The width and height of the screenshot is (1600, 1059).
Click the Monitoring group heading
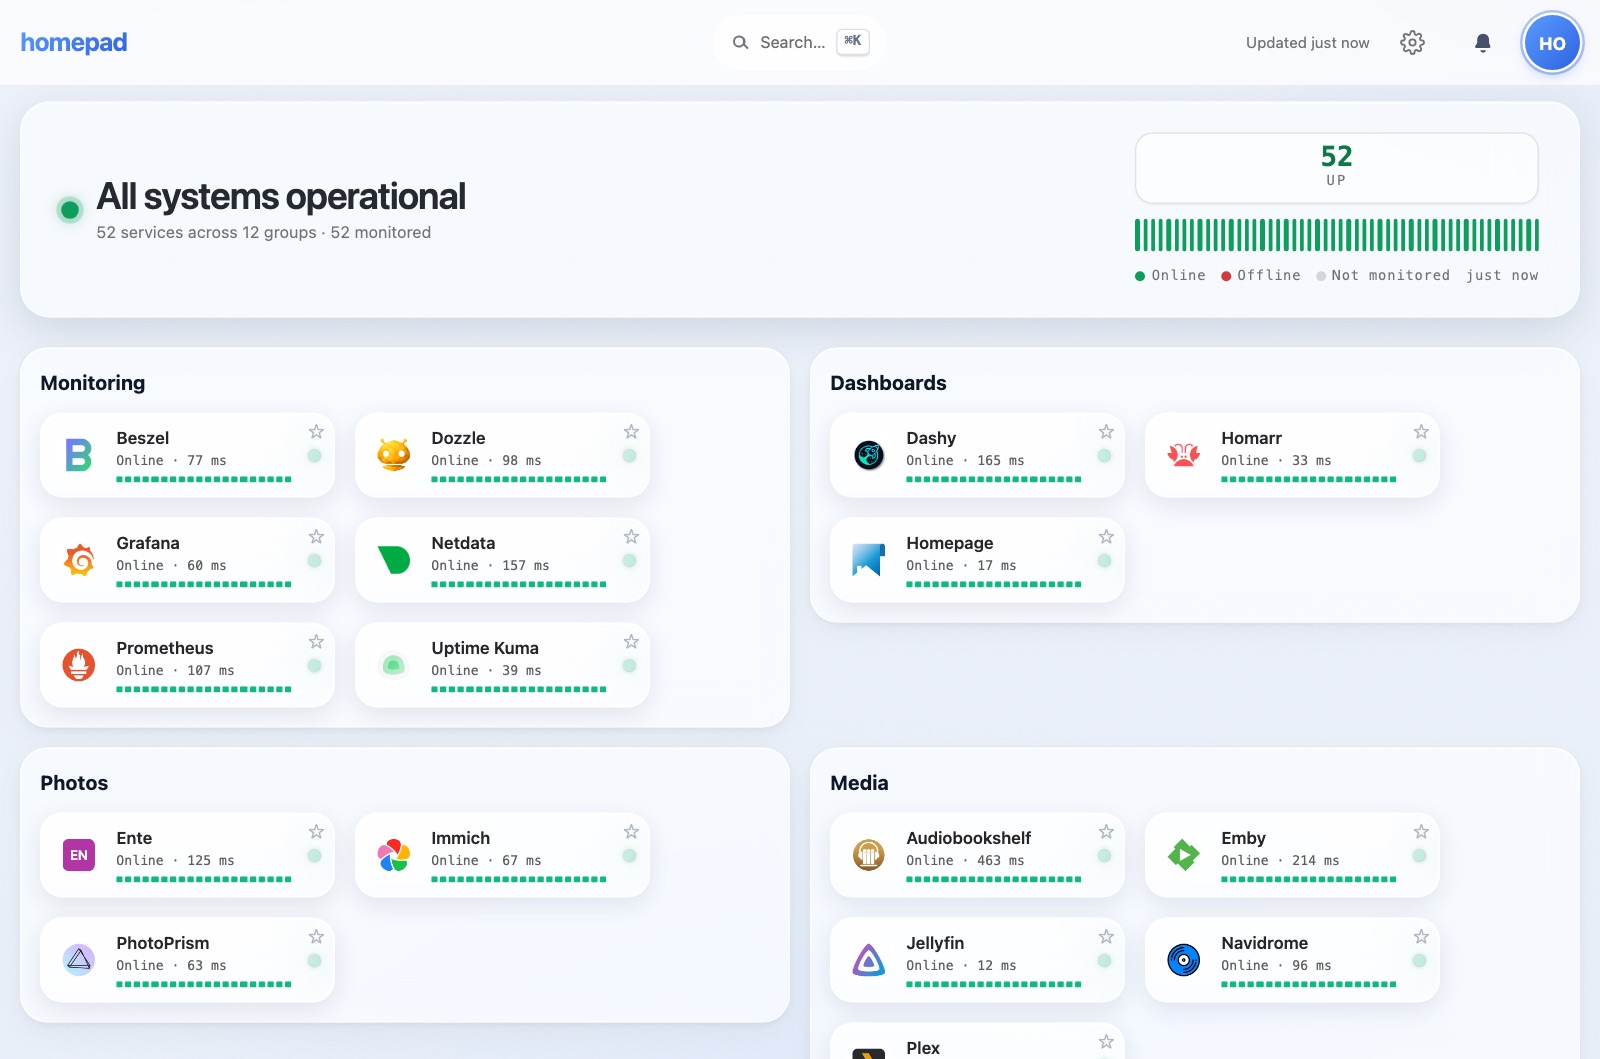93,383
